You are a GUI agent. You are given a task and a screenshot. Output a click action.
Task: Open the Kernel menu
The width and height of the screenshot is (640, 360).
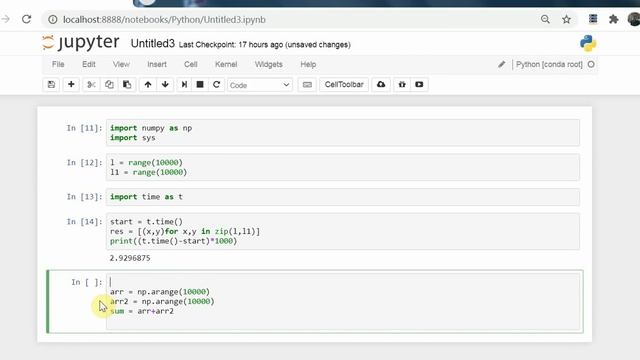coord(226,64)
